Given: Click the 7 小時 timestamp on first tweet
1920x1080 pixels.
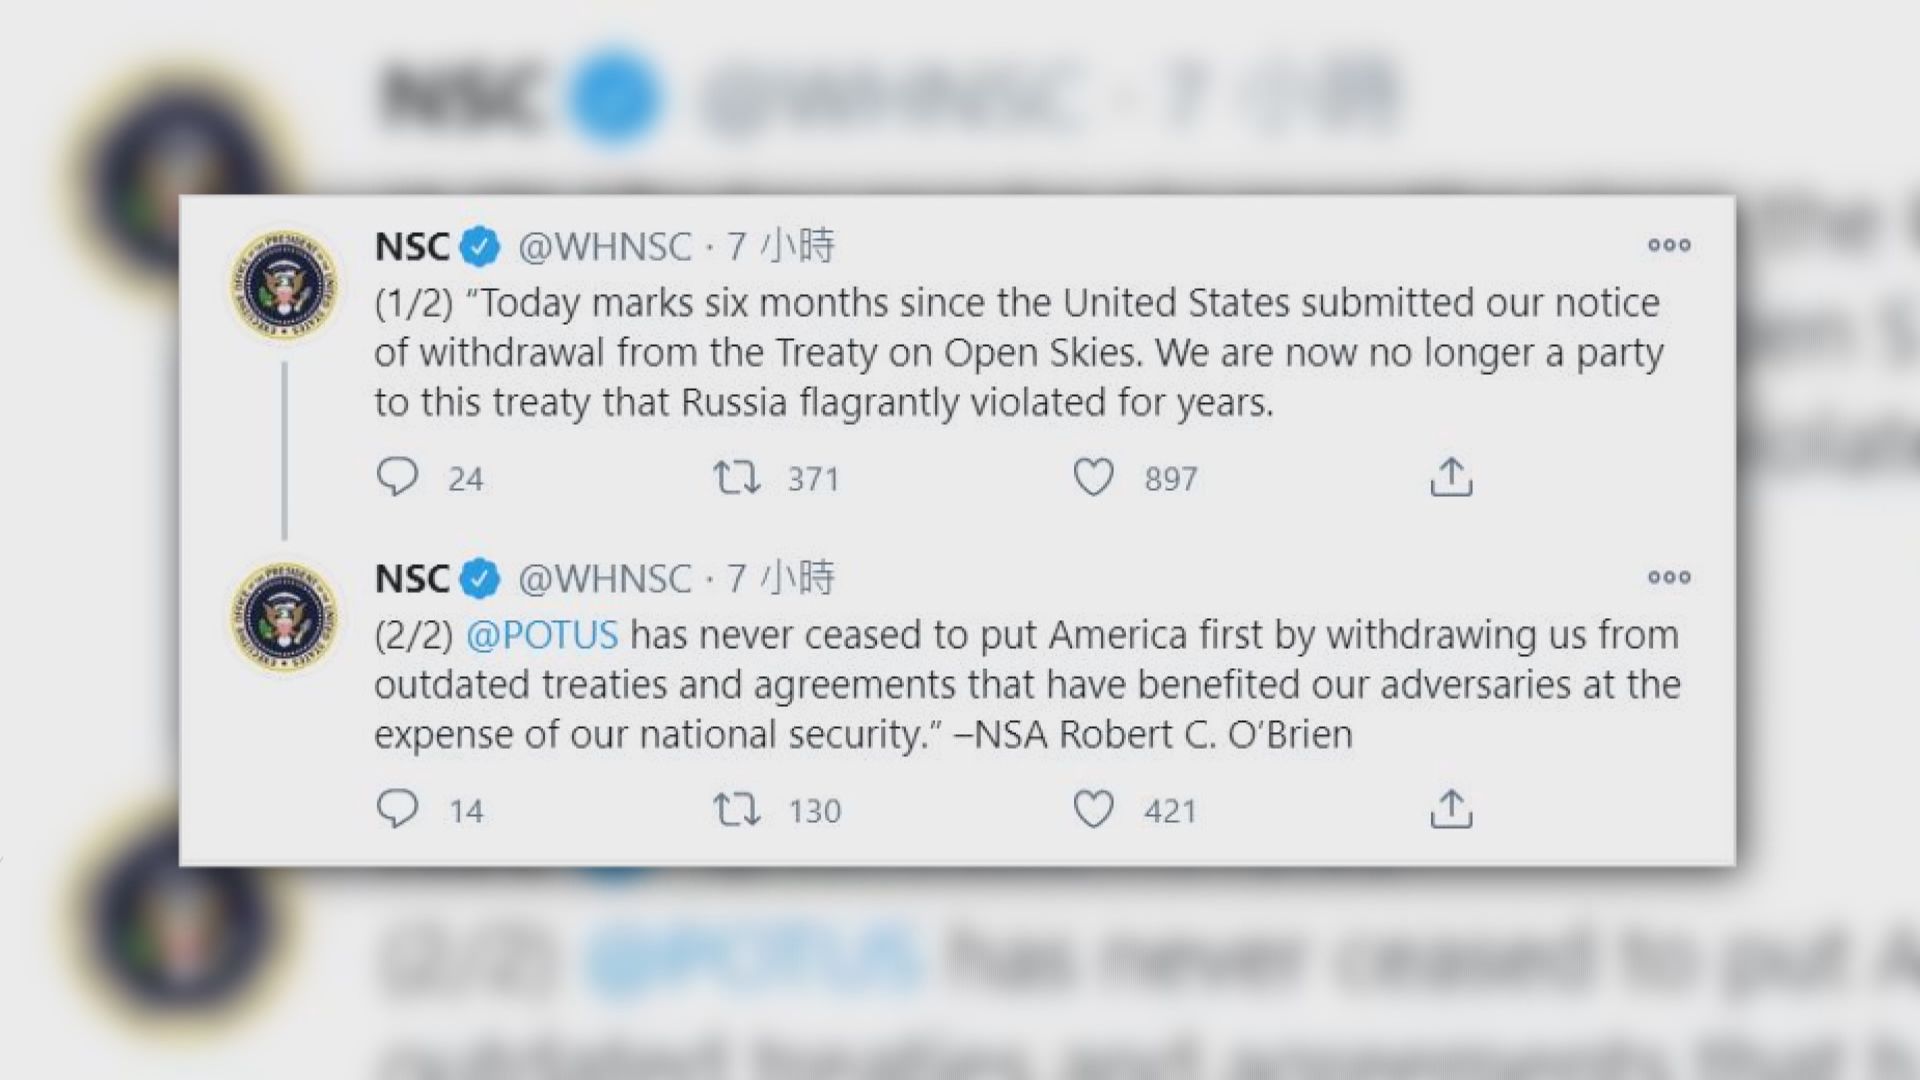Looking at the screenshot, I should click(781, 247).
